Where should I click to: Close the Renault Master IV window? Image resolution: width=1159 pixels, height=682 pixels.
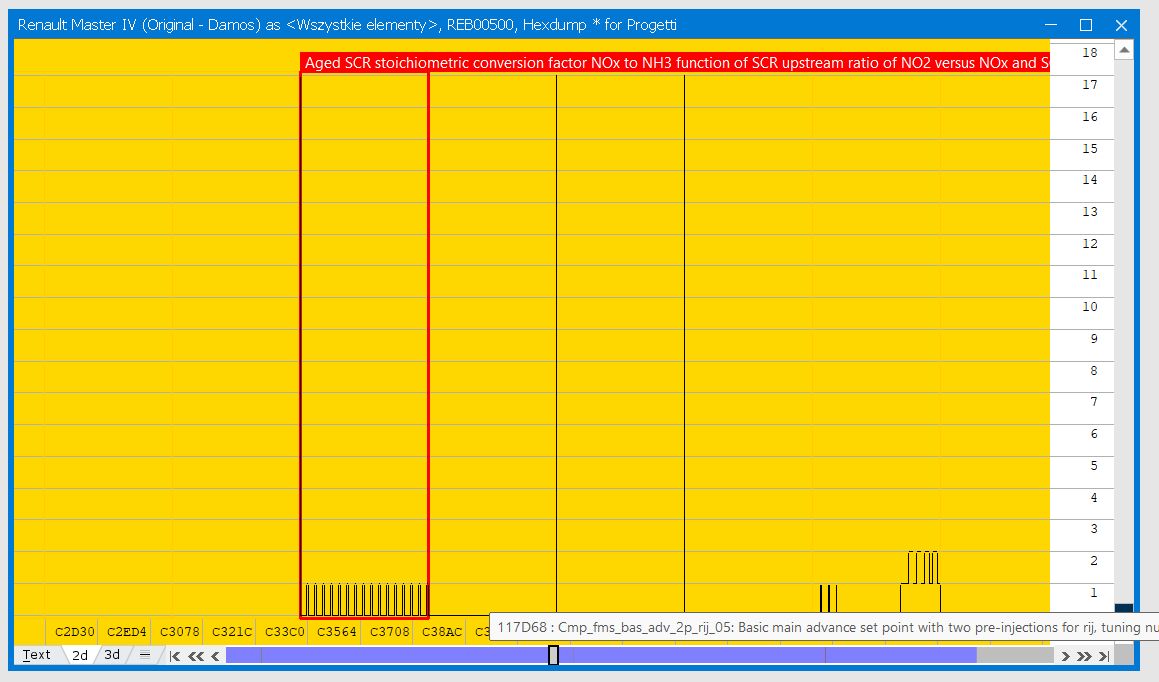(x=1121, y=24)
